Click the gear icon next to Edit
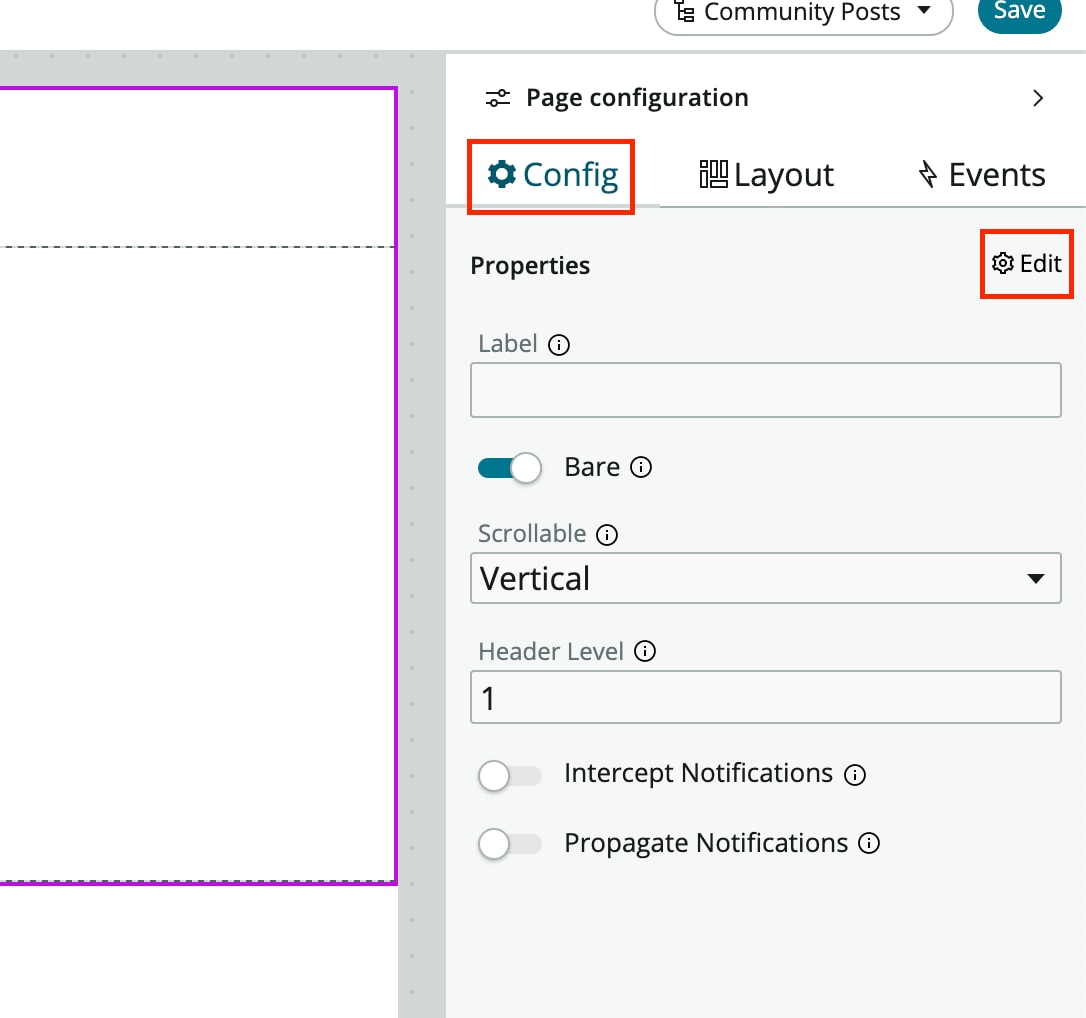Image resolution: width=1086 pixels, height=1018 pixels. point(1001,263)
